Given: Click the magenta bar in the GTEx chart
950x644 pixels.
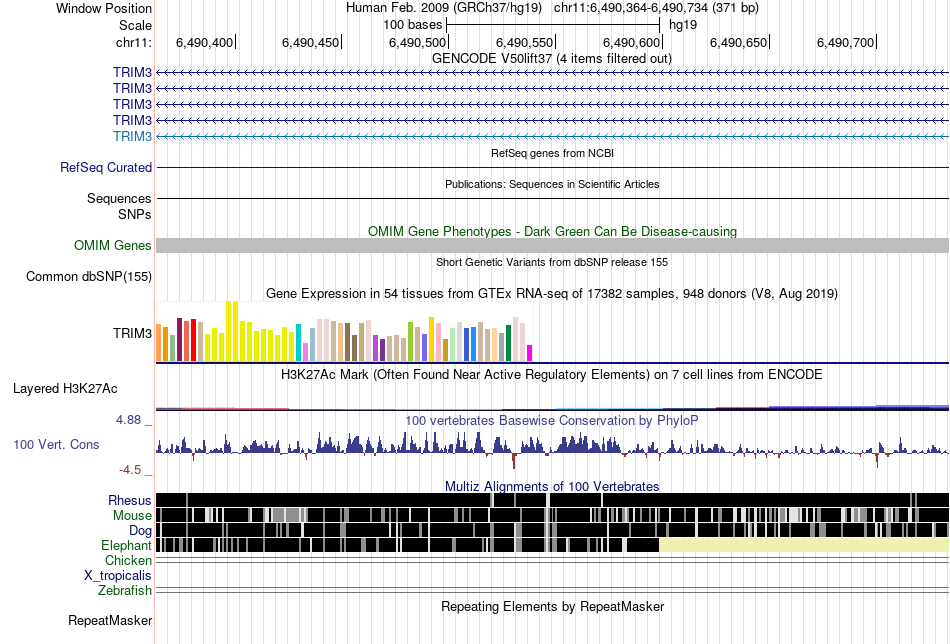Looking at the screenshot, I should click(530, 353).
